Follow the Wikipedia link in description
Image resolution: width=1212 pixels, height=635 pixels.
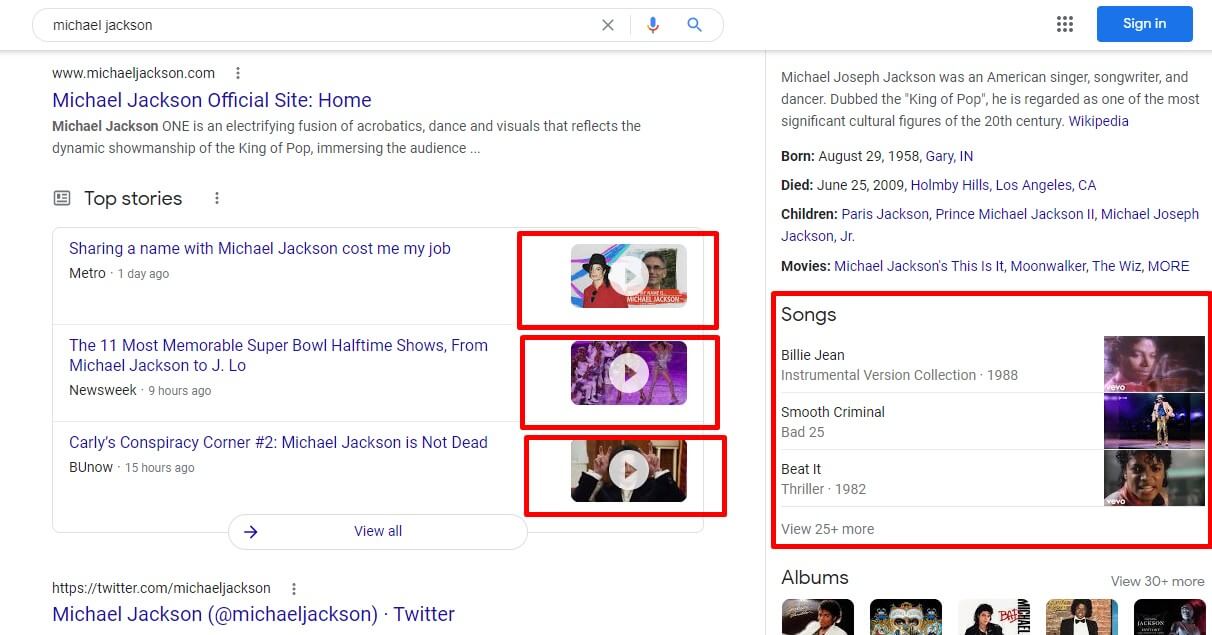pos(1098,121)
